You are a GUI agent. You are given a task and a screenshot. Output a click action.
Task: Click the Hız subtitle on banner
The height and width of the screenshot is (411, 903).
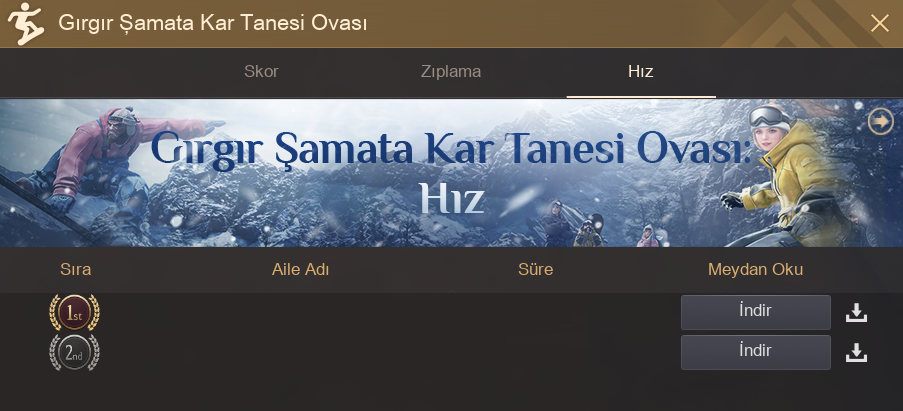pos(452,199)
